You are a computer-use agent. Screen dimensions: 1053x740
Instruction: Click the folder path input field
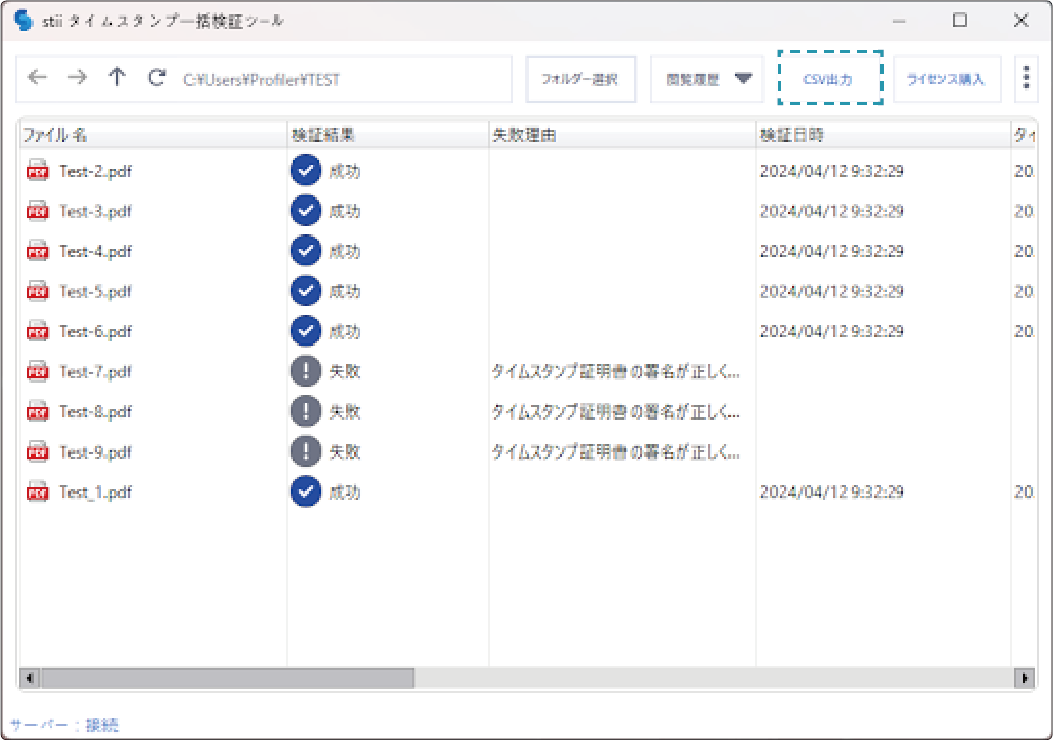[x=340, y=79]
